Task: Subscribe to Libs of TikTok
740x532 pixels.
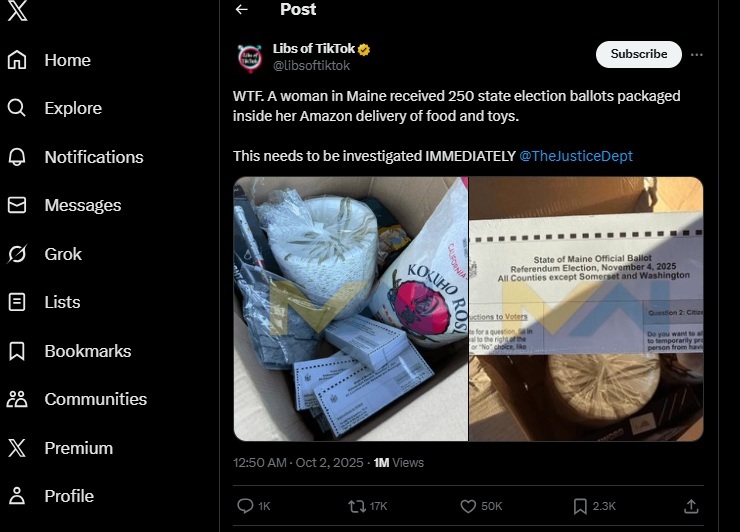Action: pos(638,54)
